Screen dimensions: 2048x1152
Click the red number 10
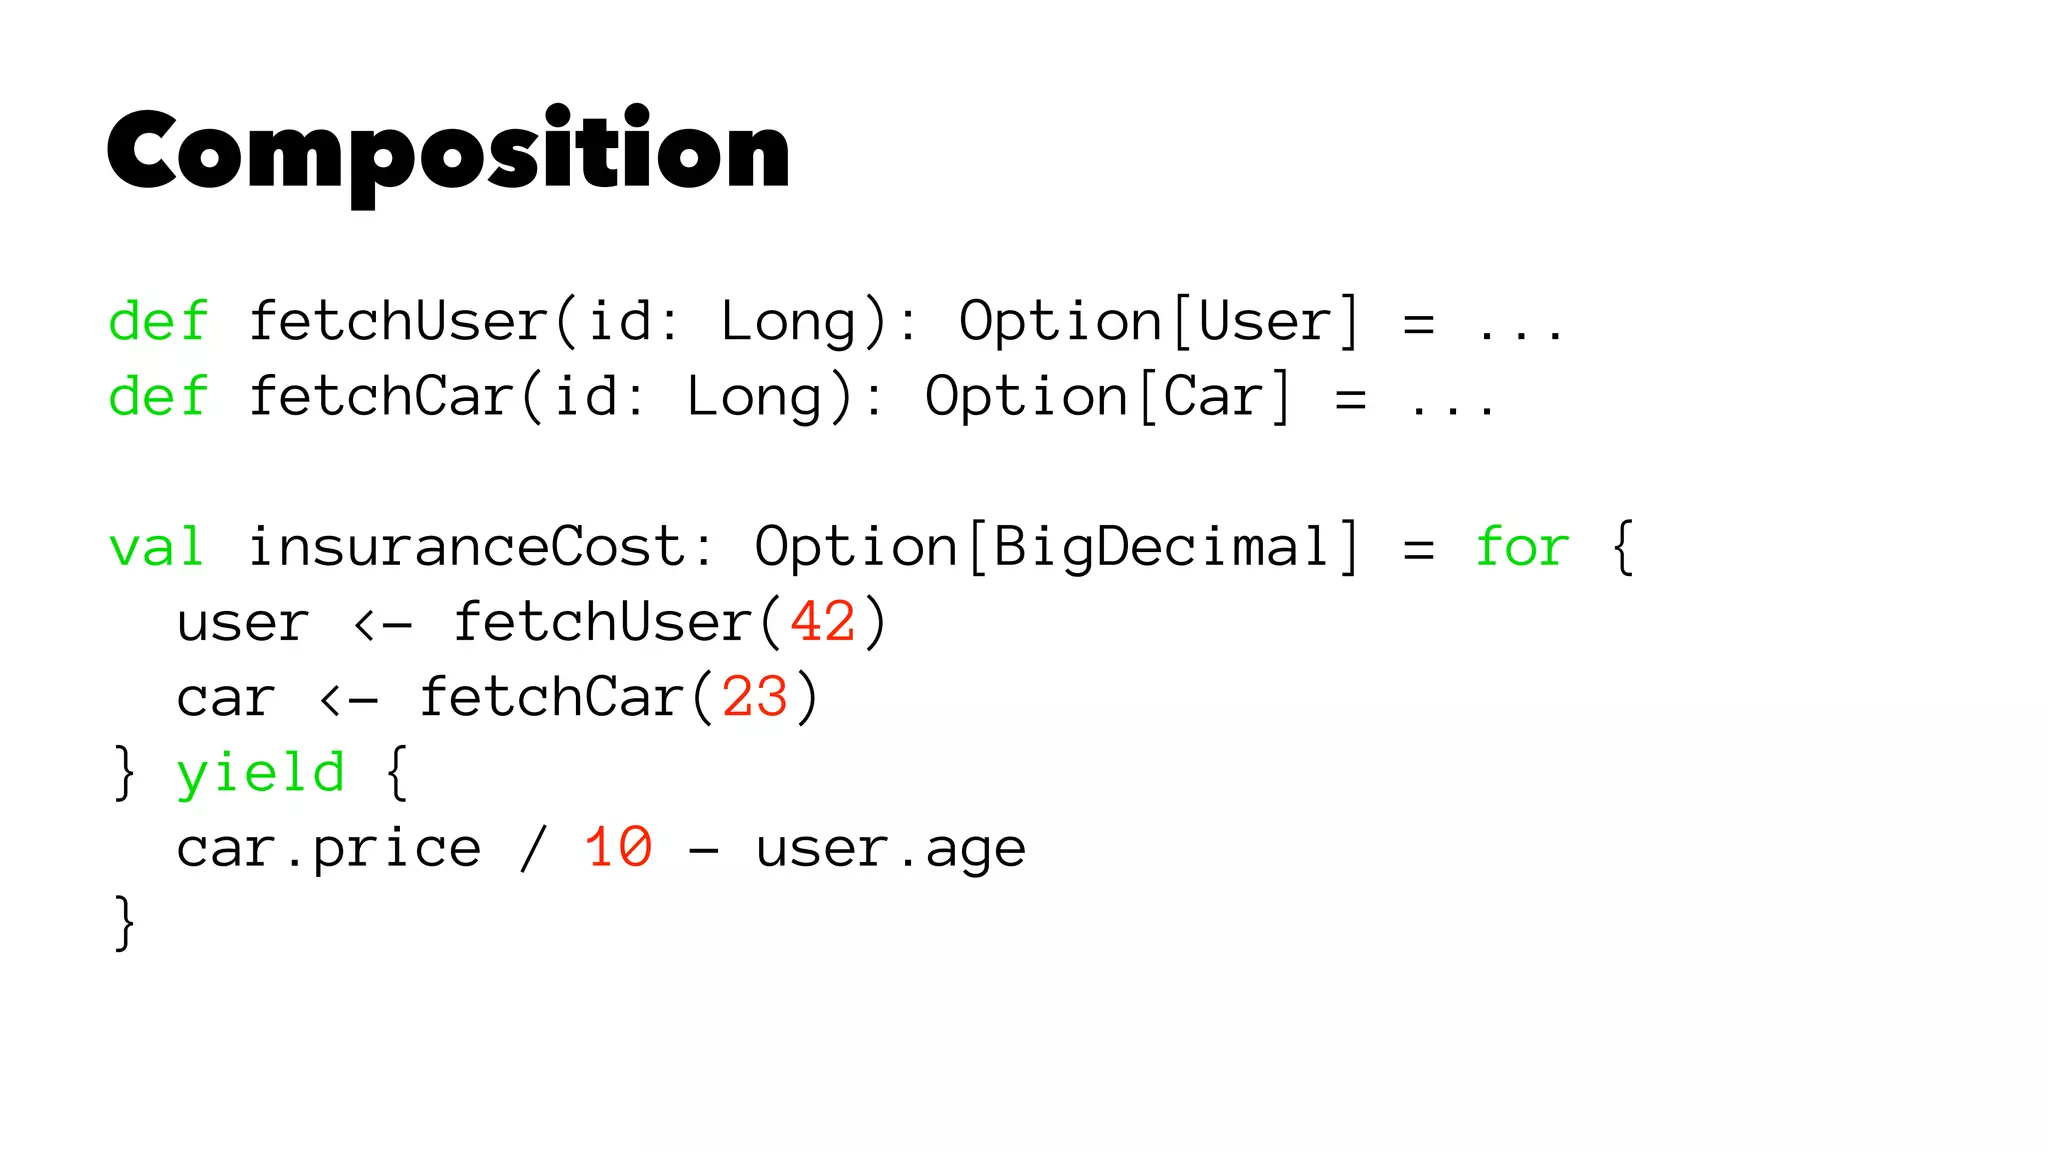(618, 849)
